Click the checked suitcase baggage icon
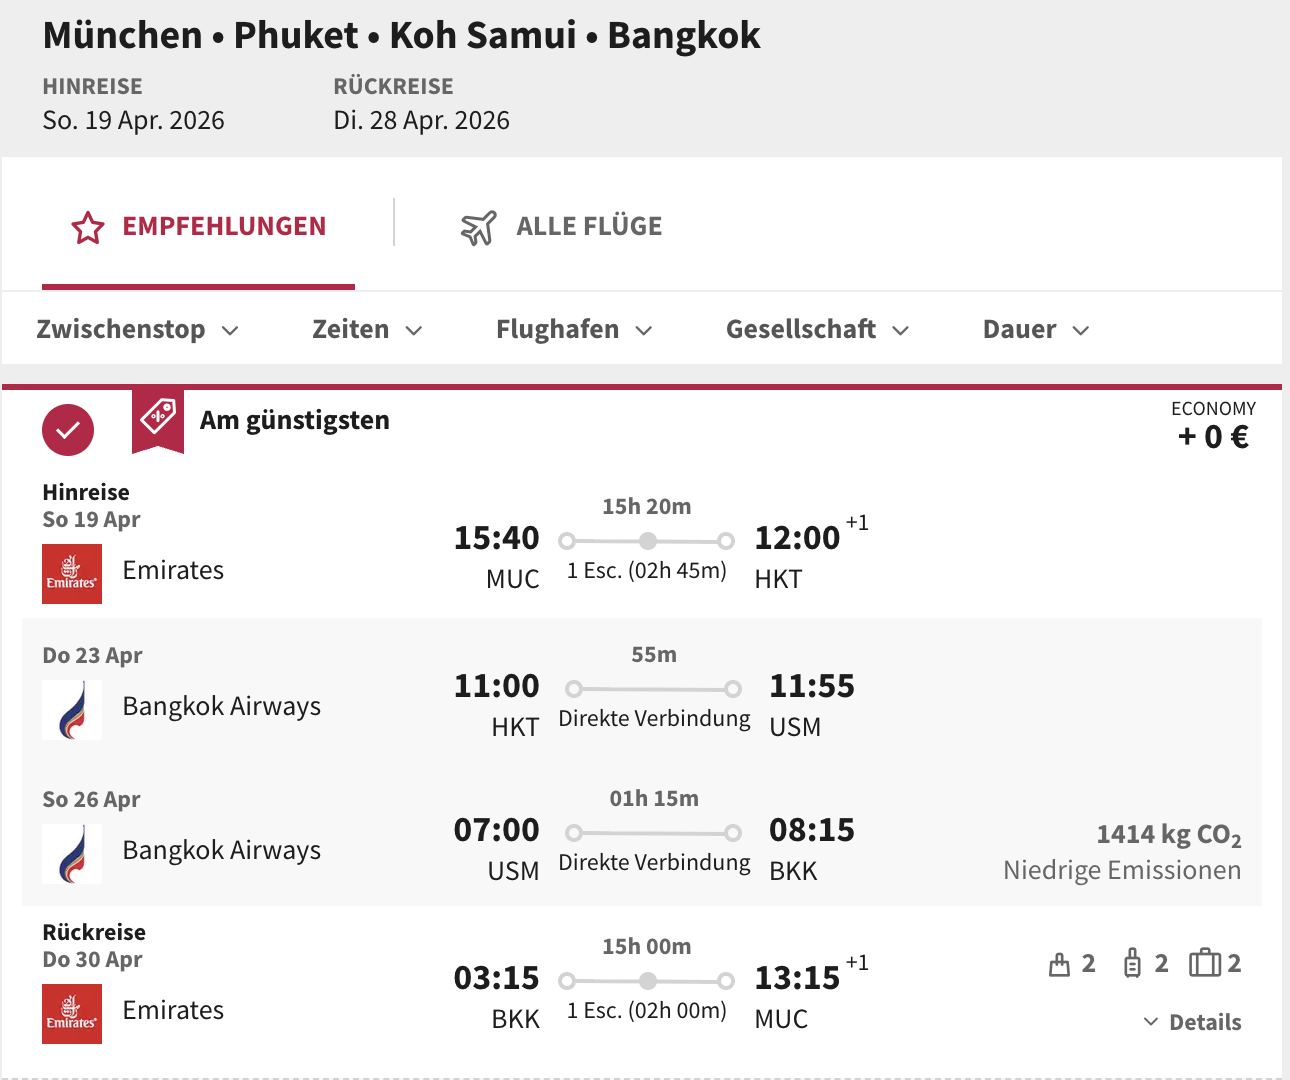This screenshot has height=1080, width=1290. pos(1204,963)
